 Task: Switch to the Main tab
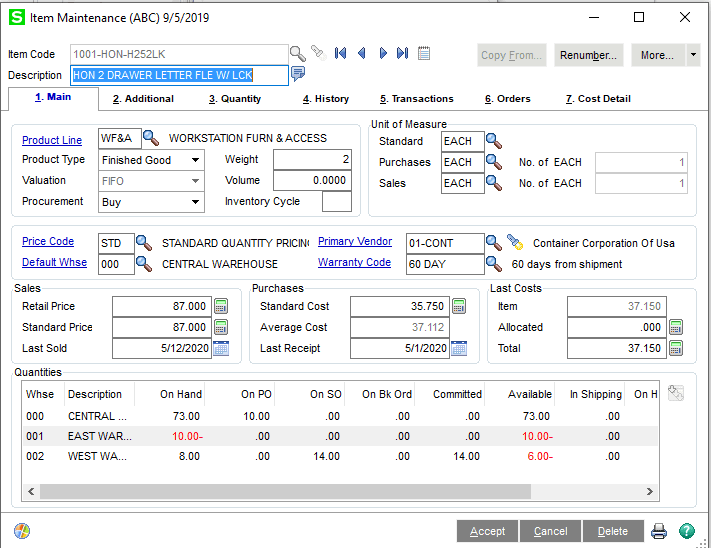53,97
